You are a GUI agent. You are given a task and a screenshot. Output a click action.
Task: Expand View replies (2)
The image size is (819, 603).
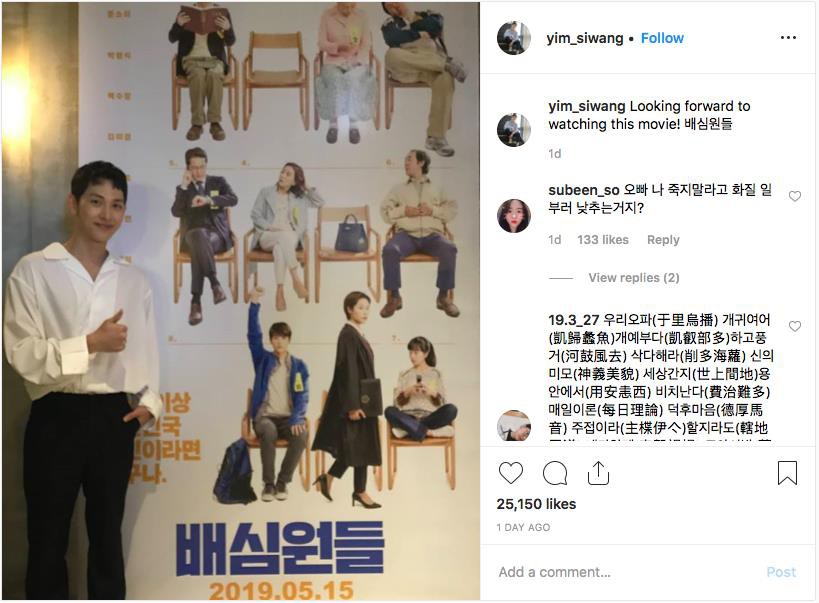pos(634,277)
